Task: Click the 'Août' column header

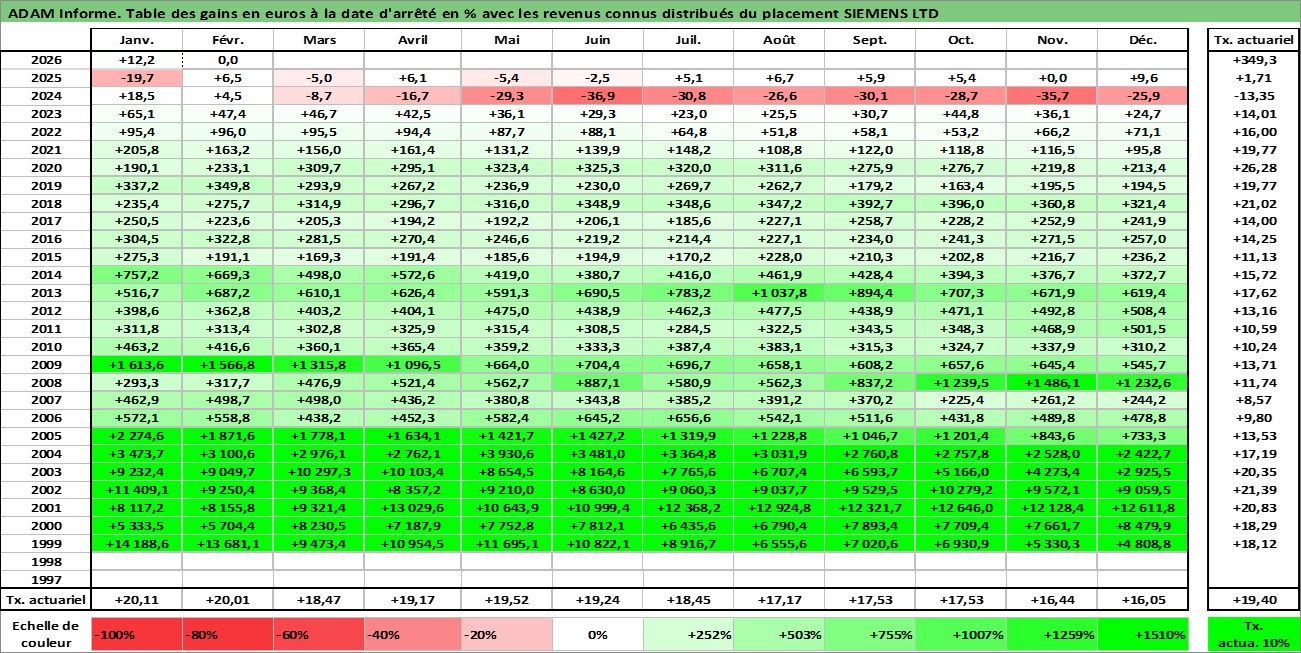Action: (x=779, y=40)
